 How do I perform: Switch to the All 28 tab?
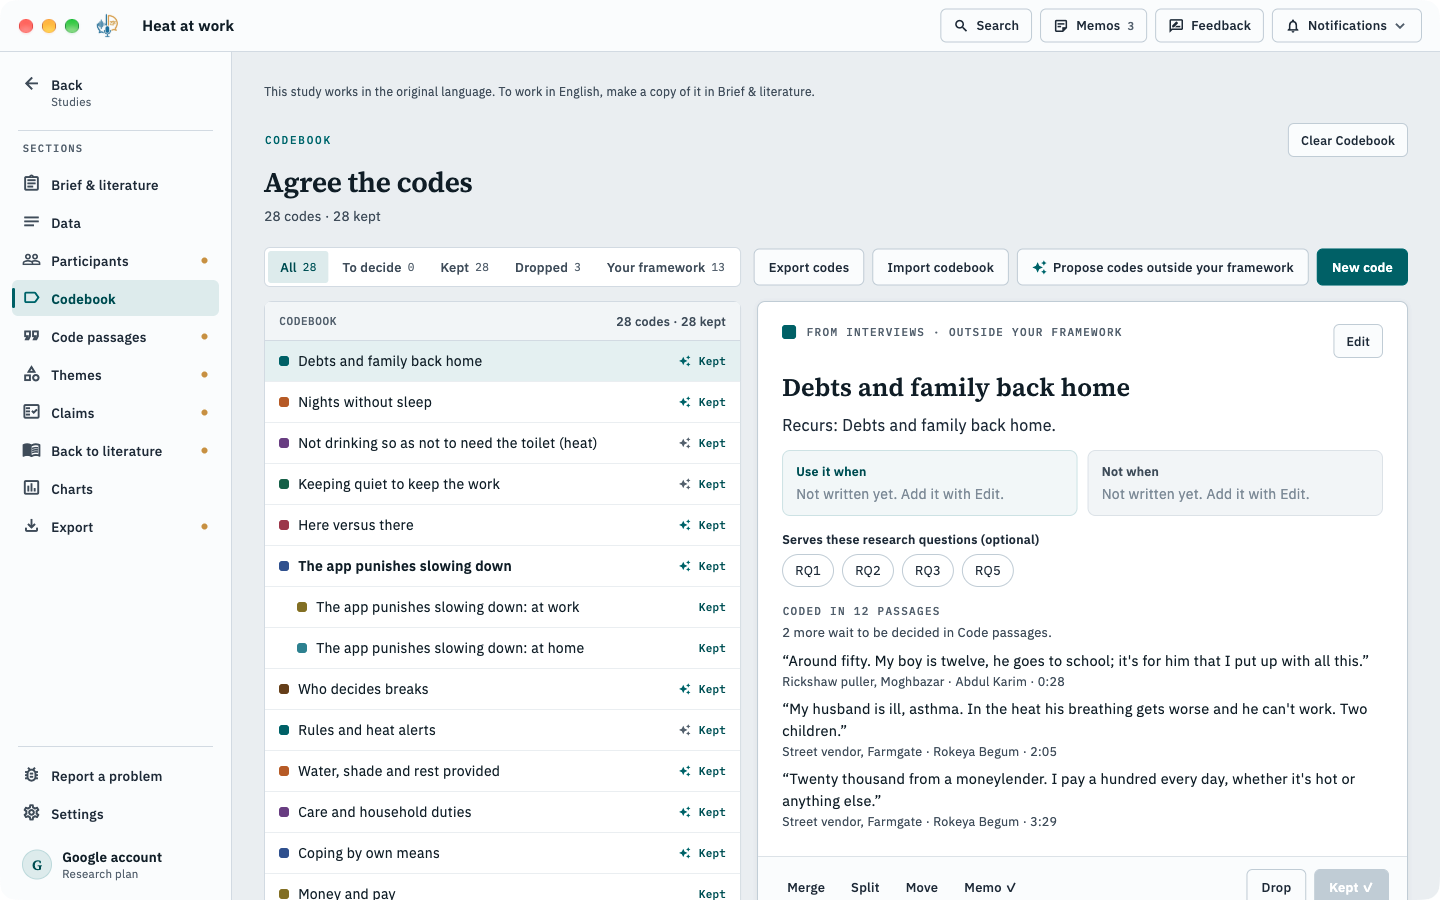pos(298,267)
